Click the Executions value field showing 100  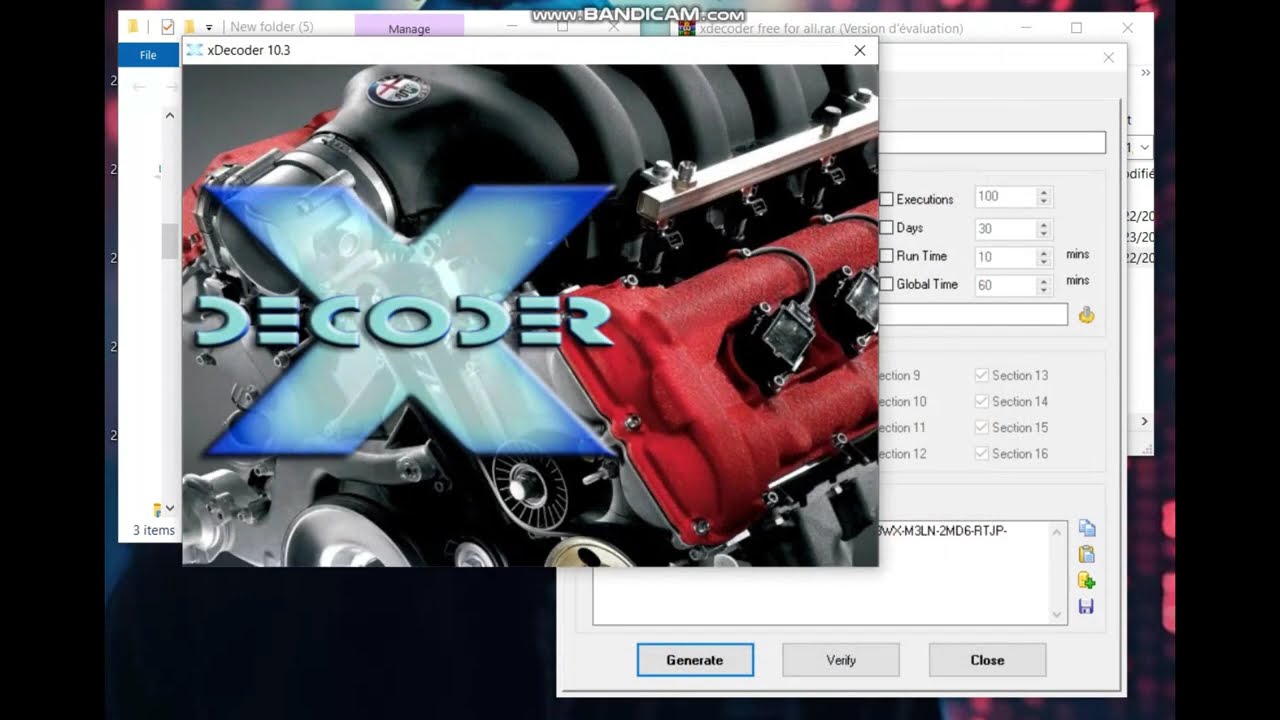point(1006,197)
